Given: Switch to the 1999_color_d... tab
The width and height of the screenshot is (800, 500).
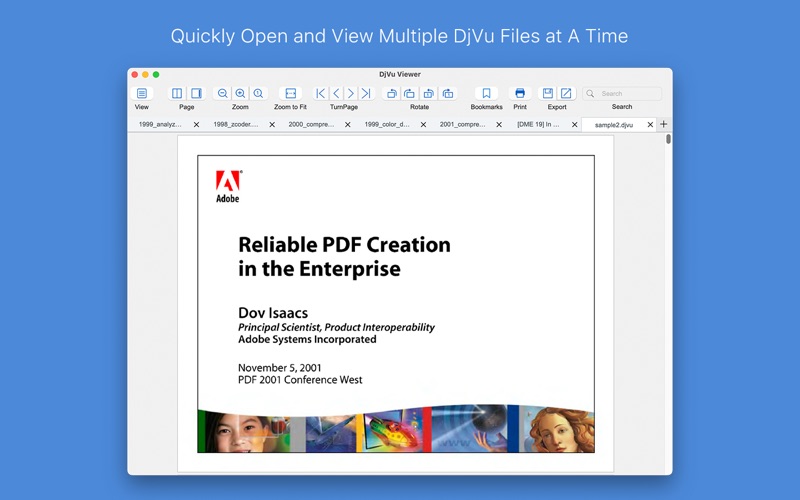Looking at the screenshot, I should 387,124.
